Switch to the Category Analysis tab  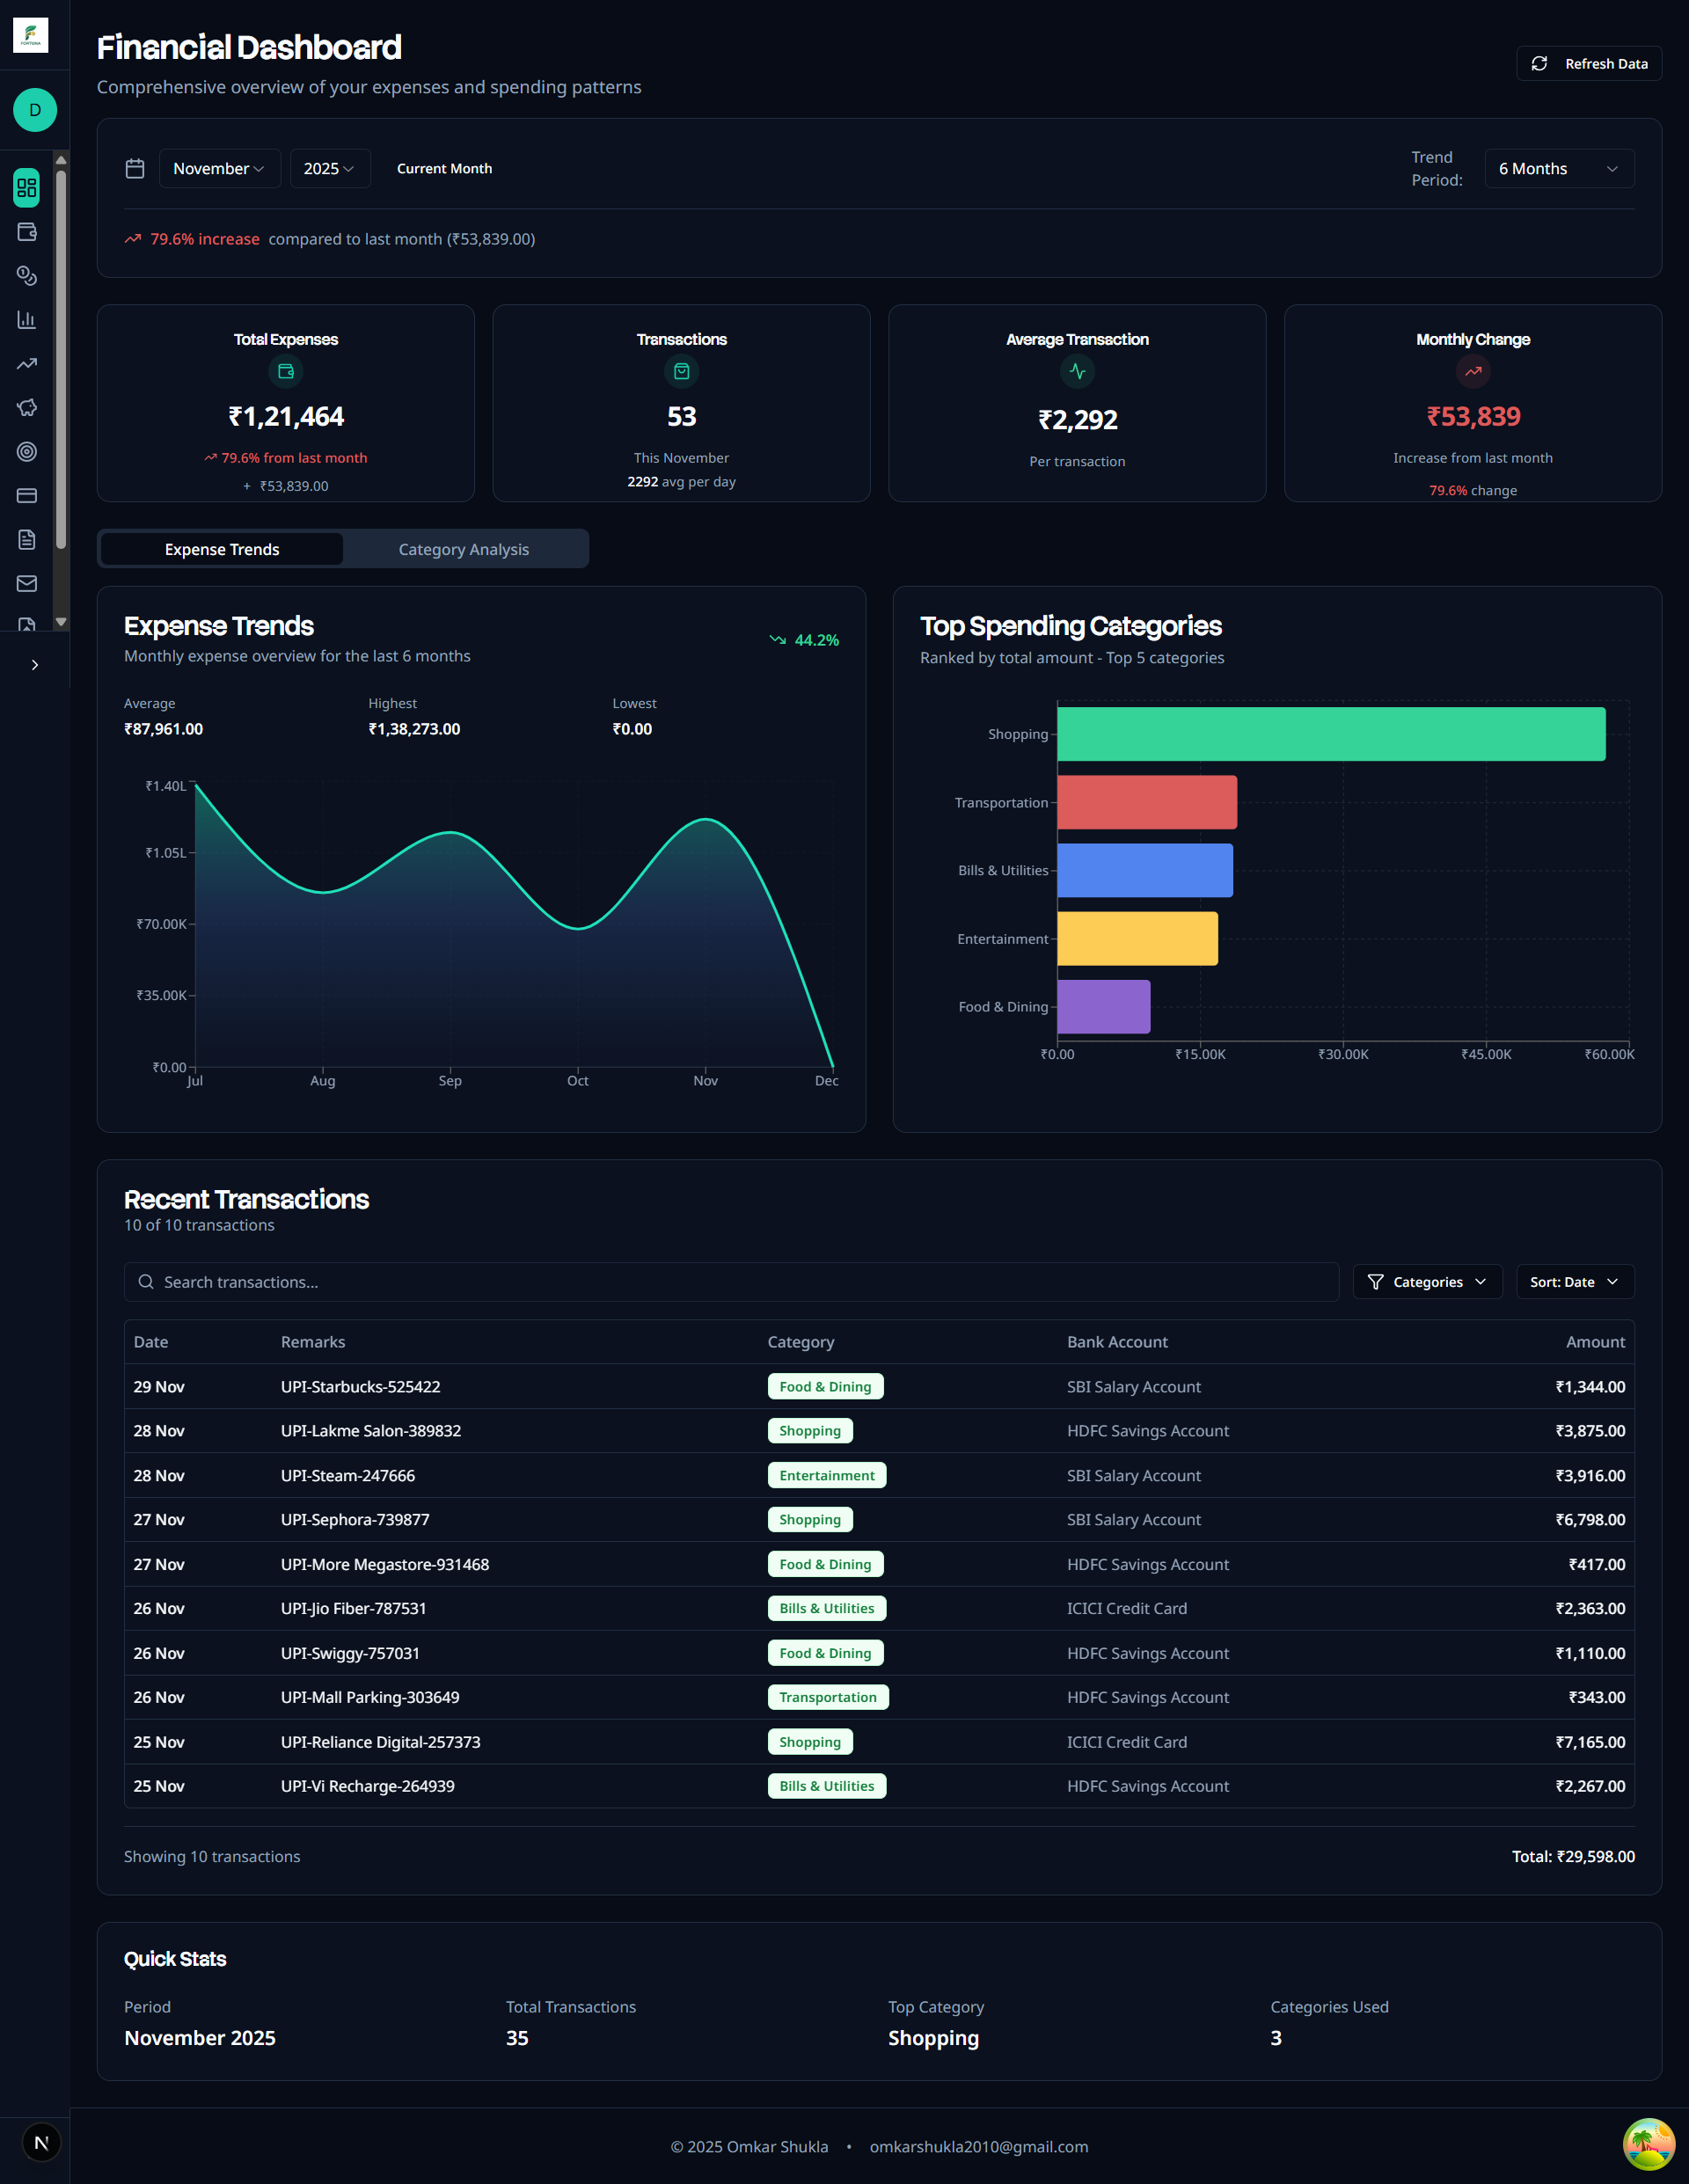463,549
